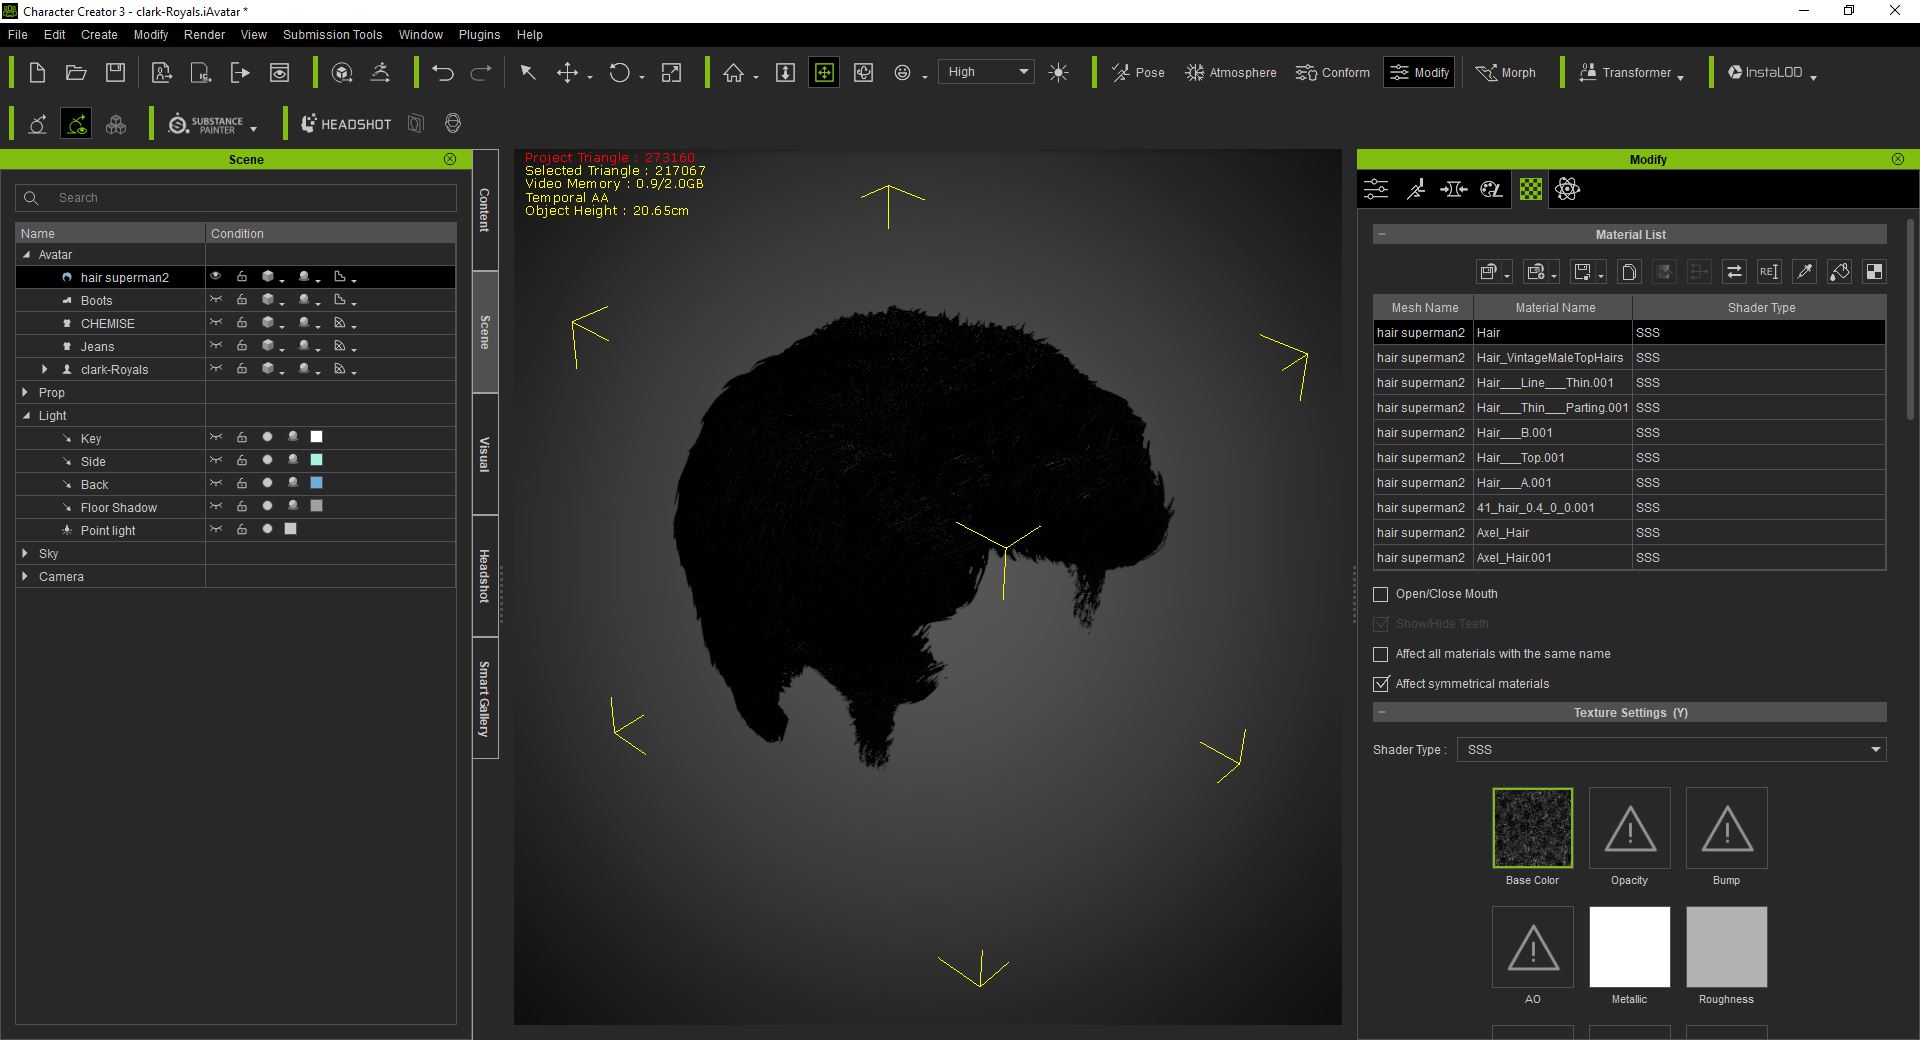Image resolution: width=1920 pixels, height=1040 pixels.
Task: Click the Morph button
Action: [x=1505, y=72]
